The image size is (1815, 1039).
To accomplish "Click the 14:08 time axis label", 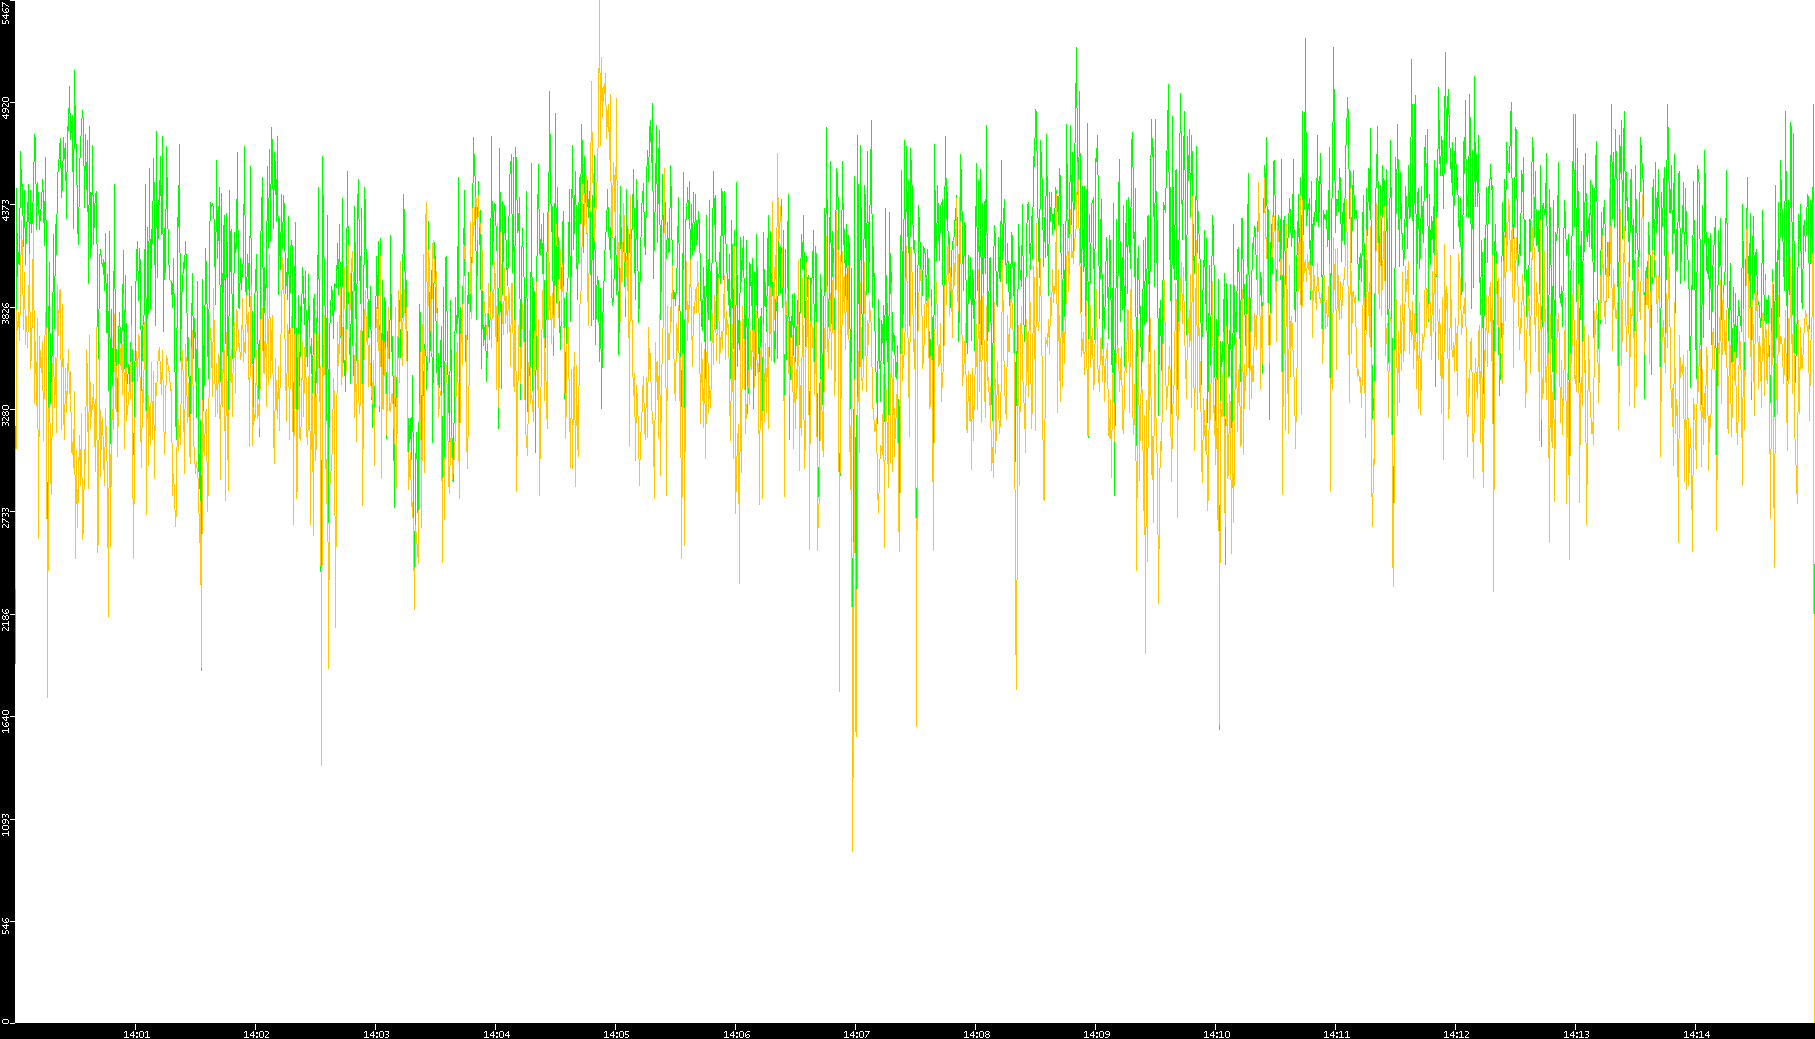I will (976, 1034).
